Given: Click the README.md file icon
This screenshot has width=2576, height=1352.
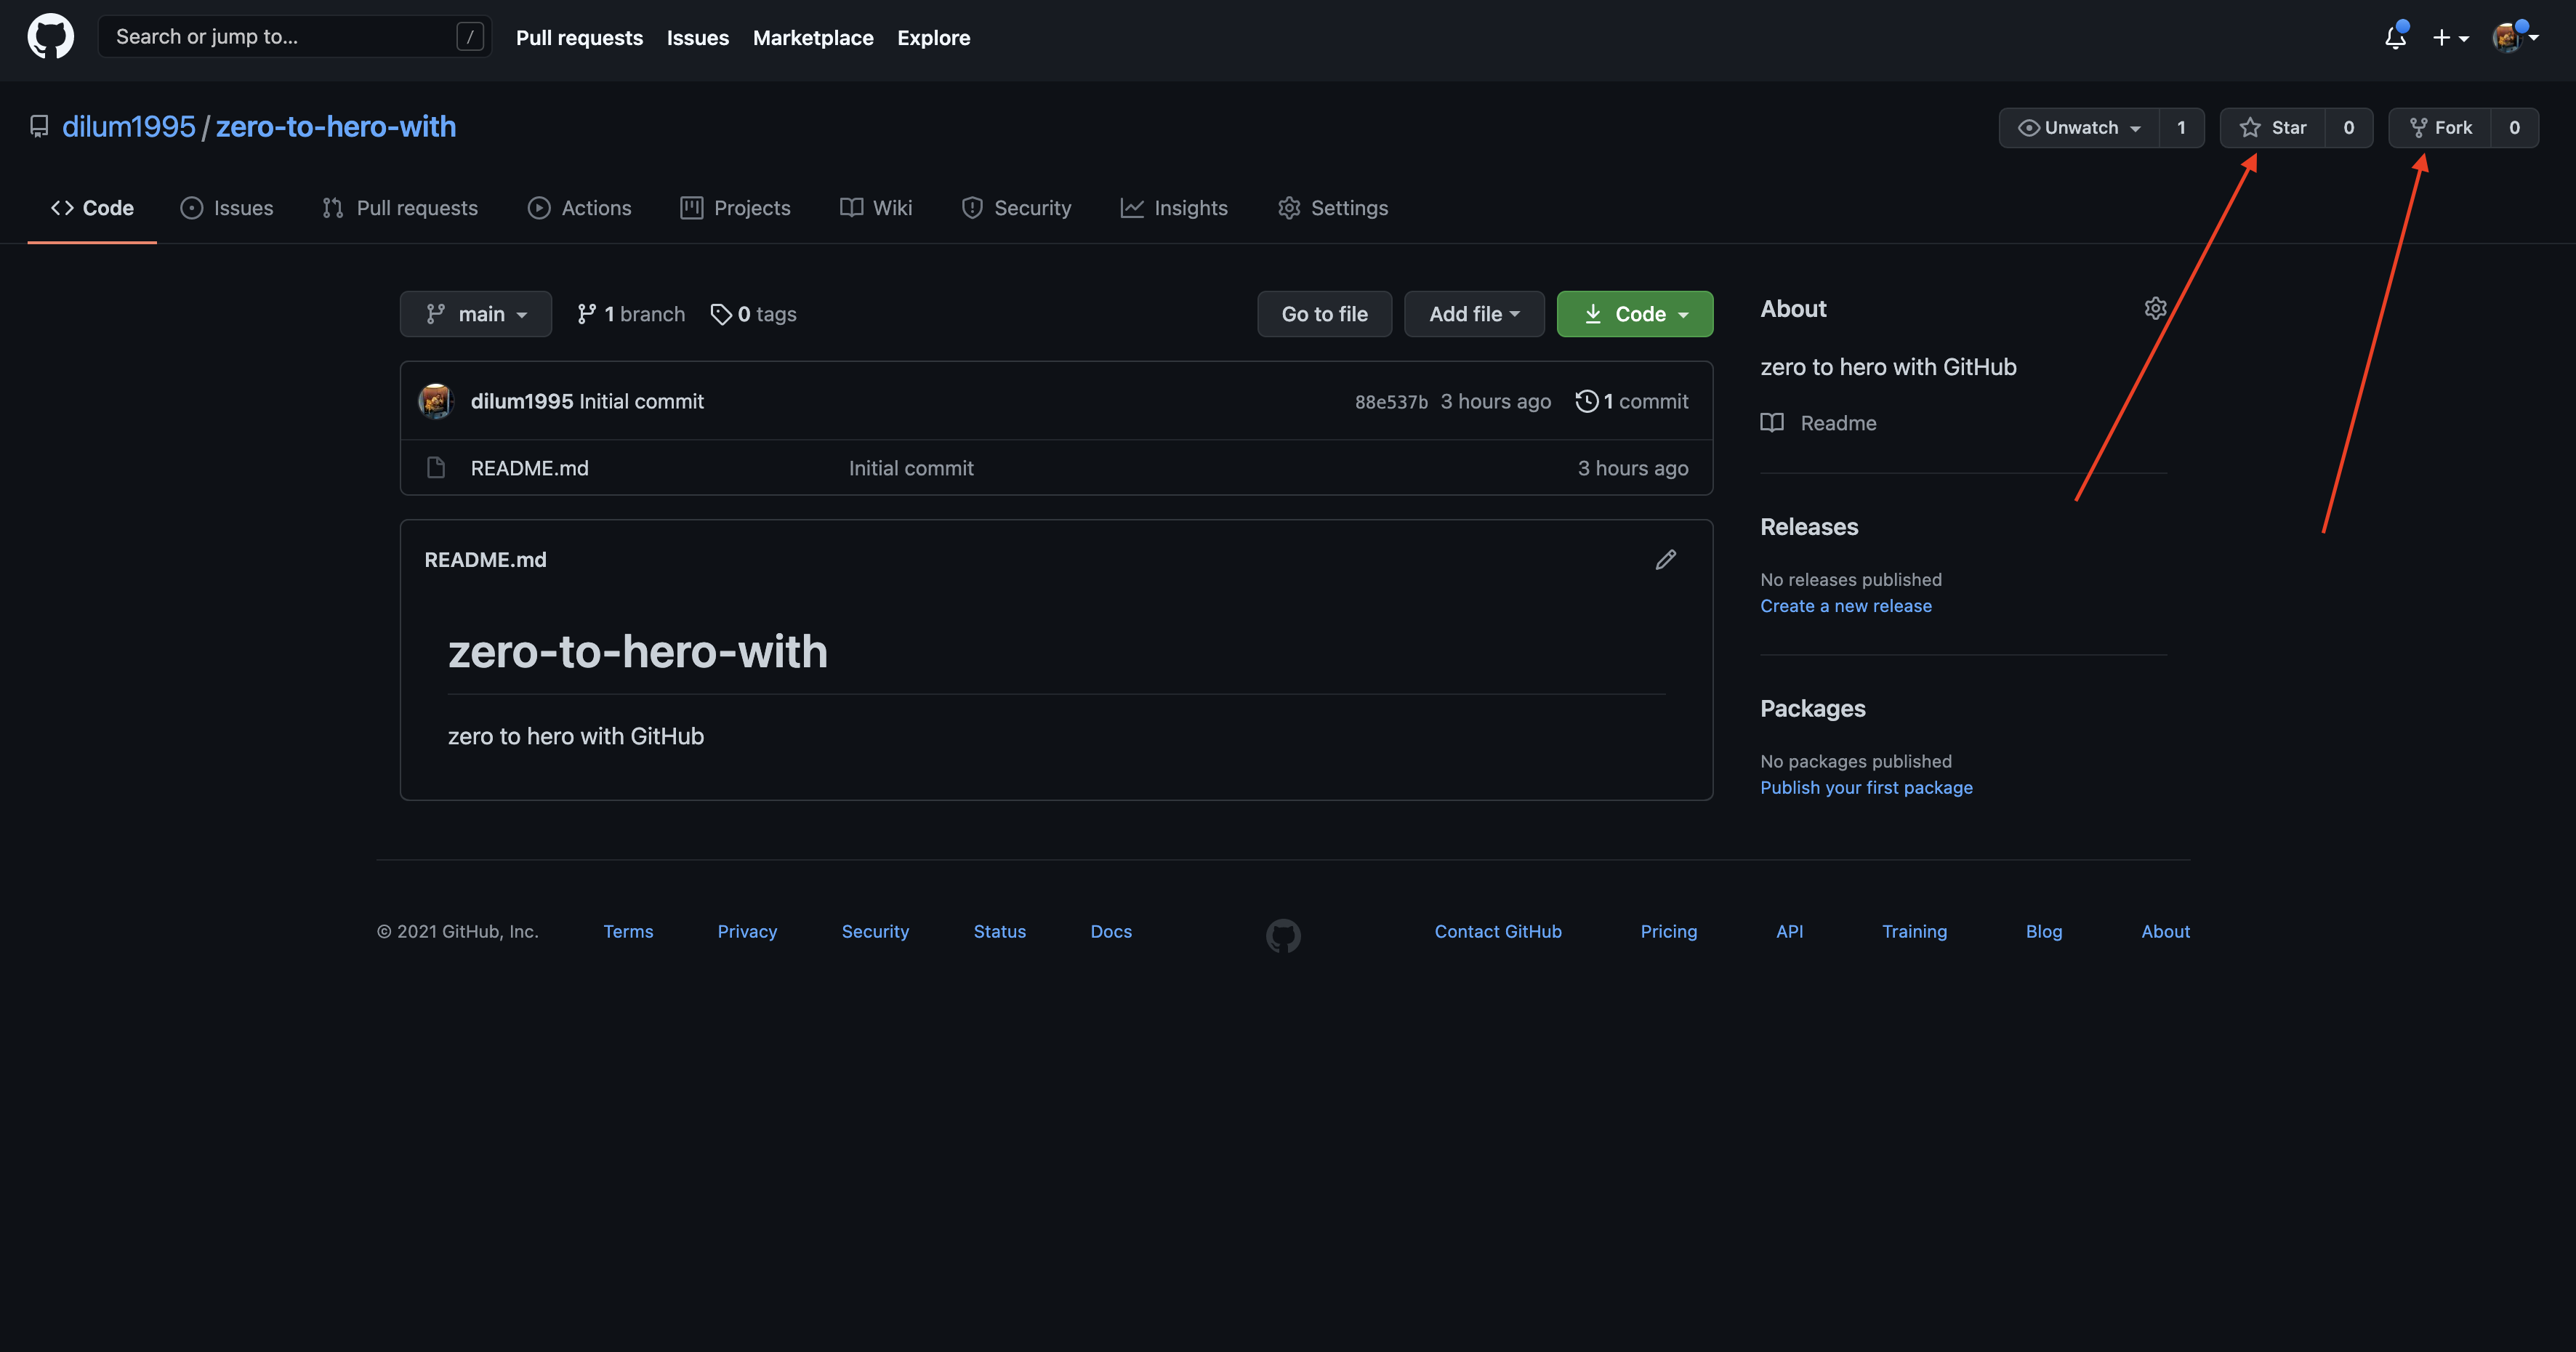Looking at the screenshot, I should coord(436,468).
